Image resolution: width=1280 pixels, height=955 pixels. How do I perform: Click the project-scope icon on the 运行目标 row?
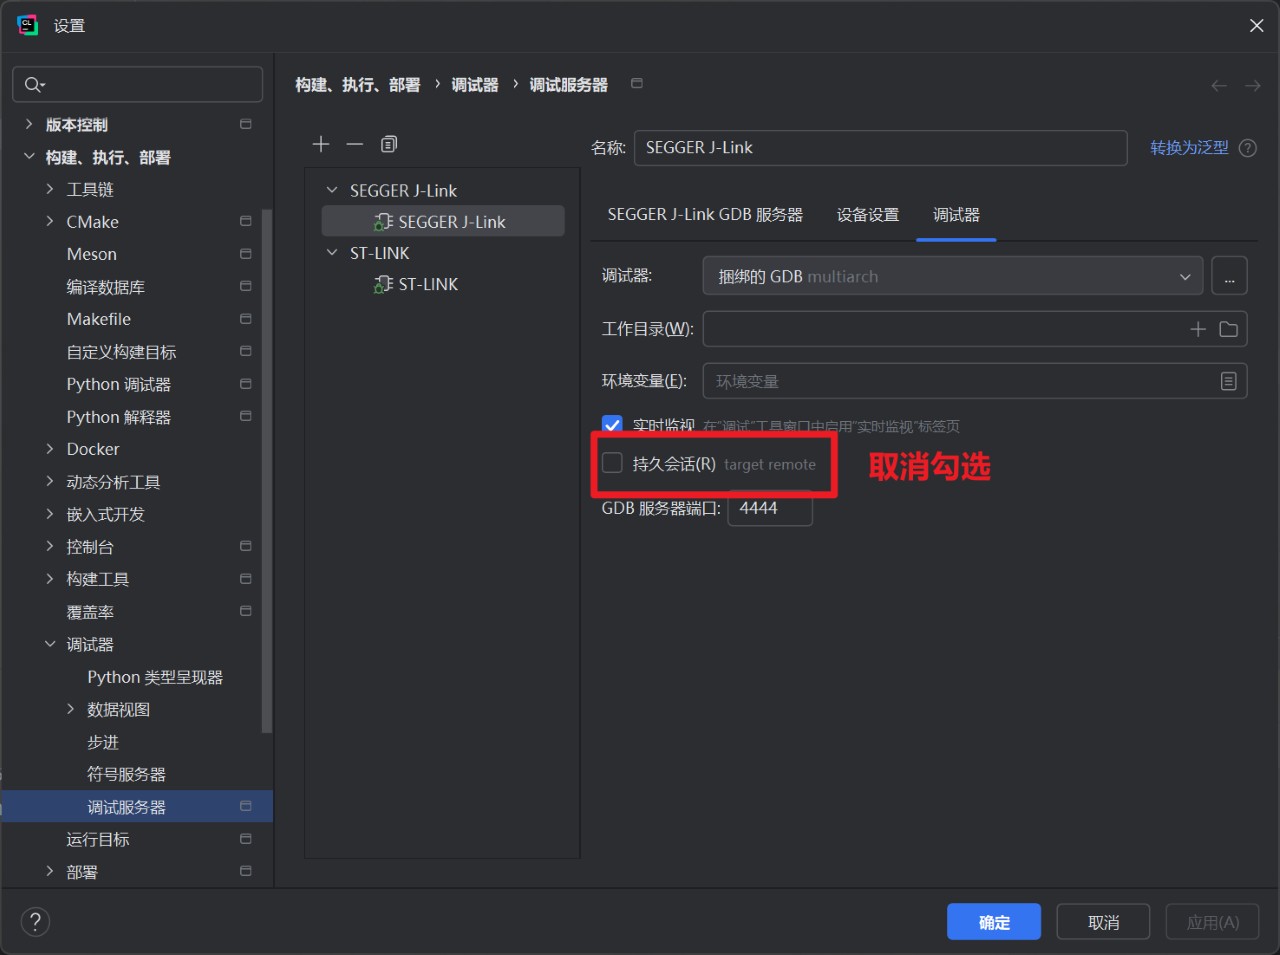(x=246, y=839)
